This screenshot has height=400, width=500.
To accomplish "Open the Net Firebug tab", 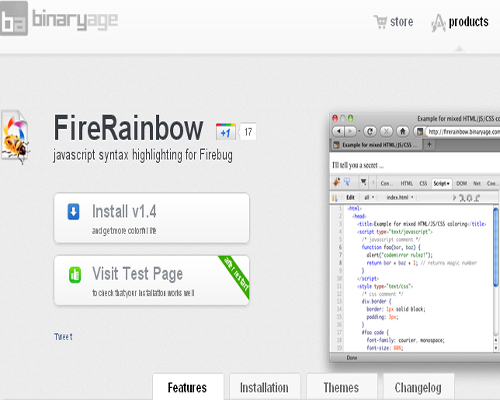I will pyautogui.click(x=477, y=183).
